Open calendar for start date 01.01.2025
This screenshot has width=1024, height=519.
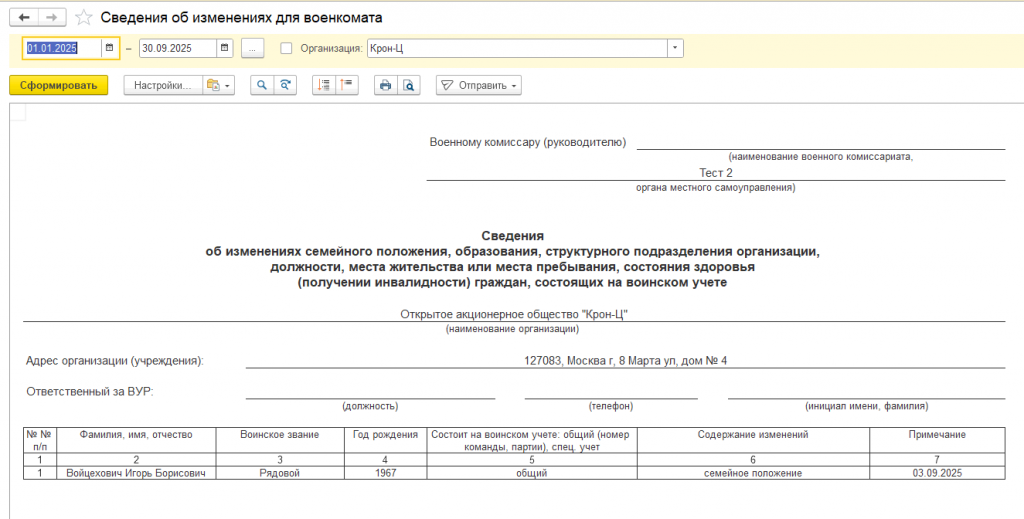[109, 48]
